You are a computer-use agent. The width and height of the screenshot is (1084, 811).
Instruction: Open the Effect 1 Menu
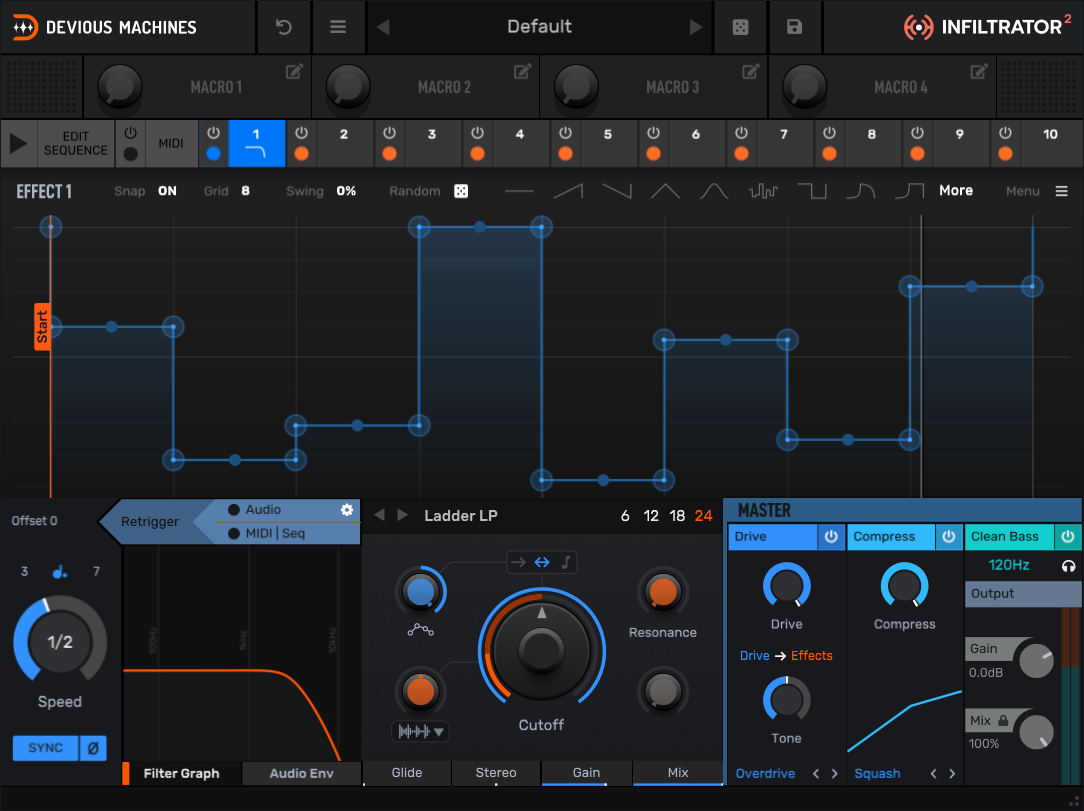(1061, 191)
